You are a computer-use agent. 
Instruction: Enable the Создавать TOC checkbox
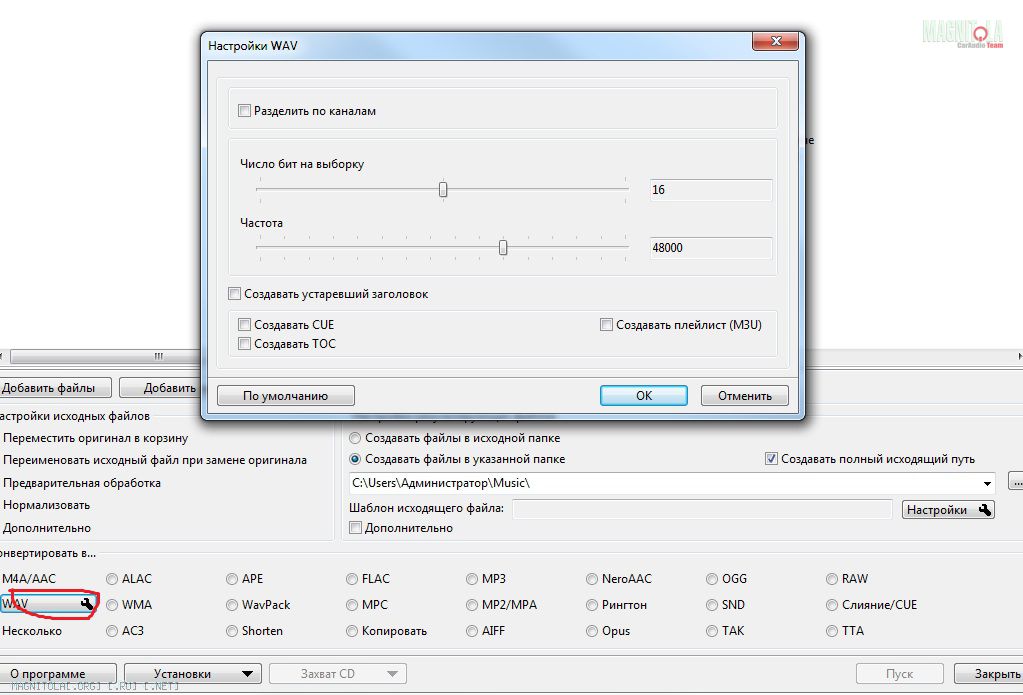tap(245, 344)
